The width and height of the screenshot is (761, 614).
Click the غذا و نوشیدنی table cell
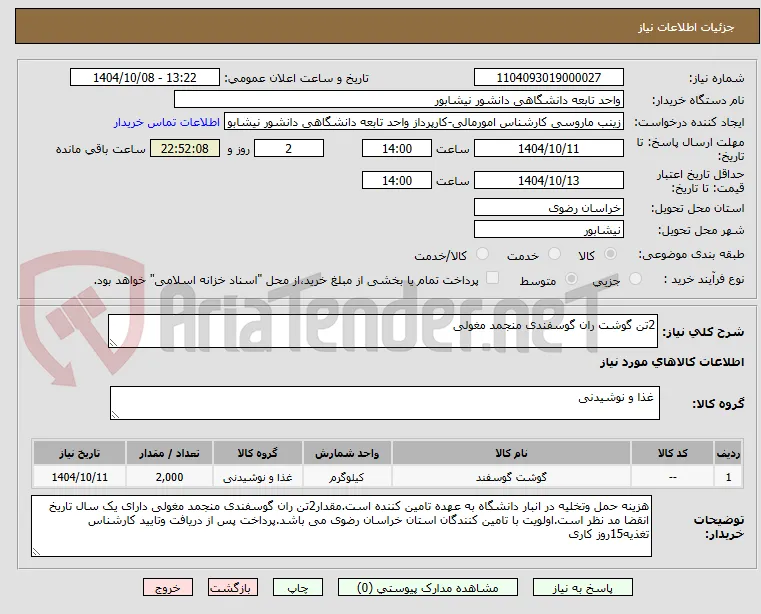click(x=257, y=477)
